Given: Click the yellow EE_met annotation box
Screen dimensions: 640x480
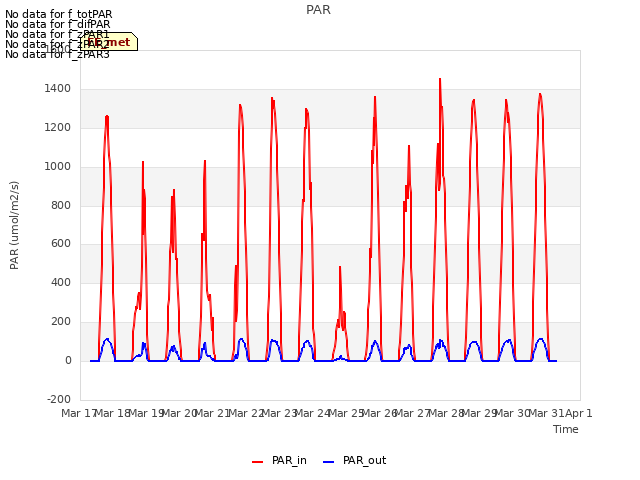Looking at the screenshot, I should point(109,42).
